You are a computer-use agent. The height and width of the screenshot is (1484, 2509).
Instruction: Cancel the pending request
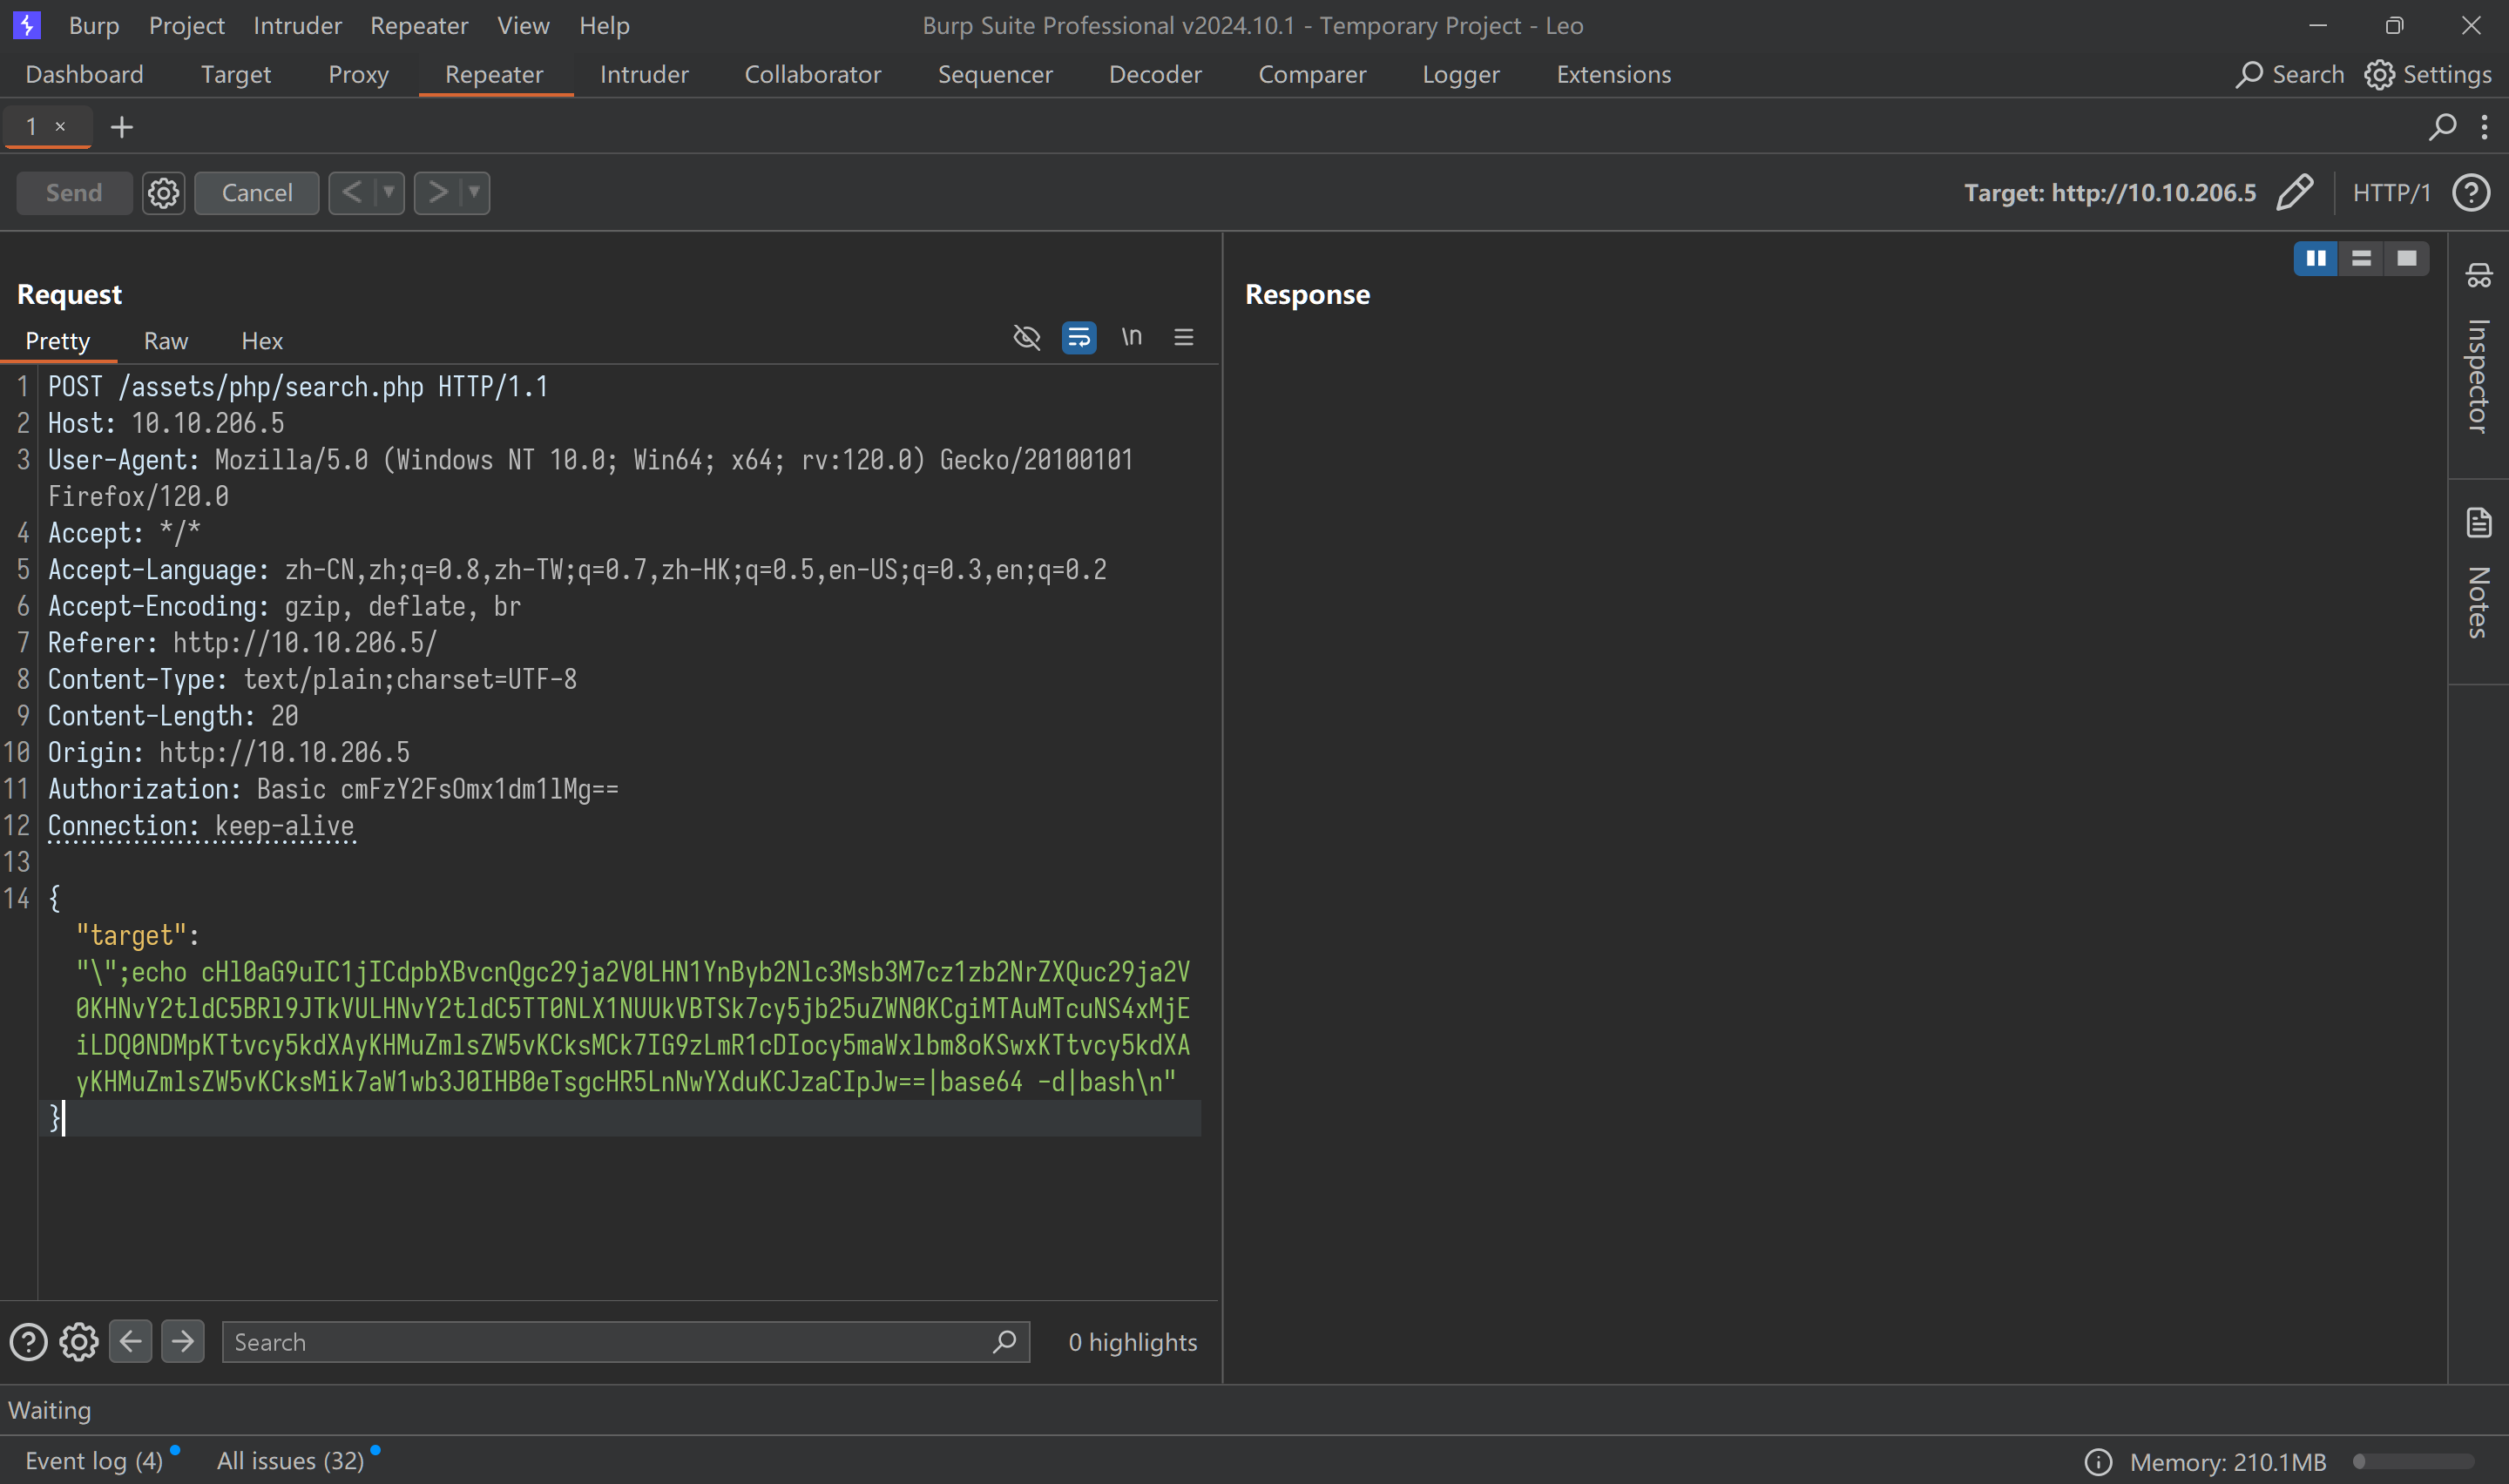click(257, 192)
